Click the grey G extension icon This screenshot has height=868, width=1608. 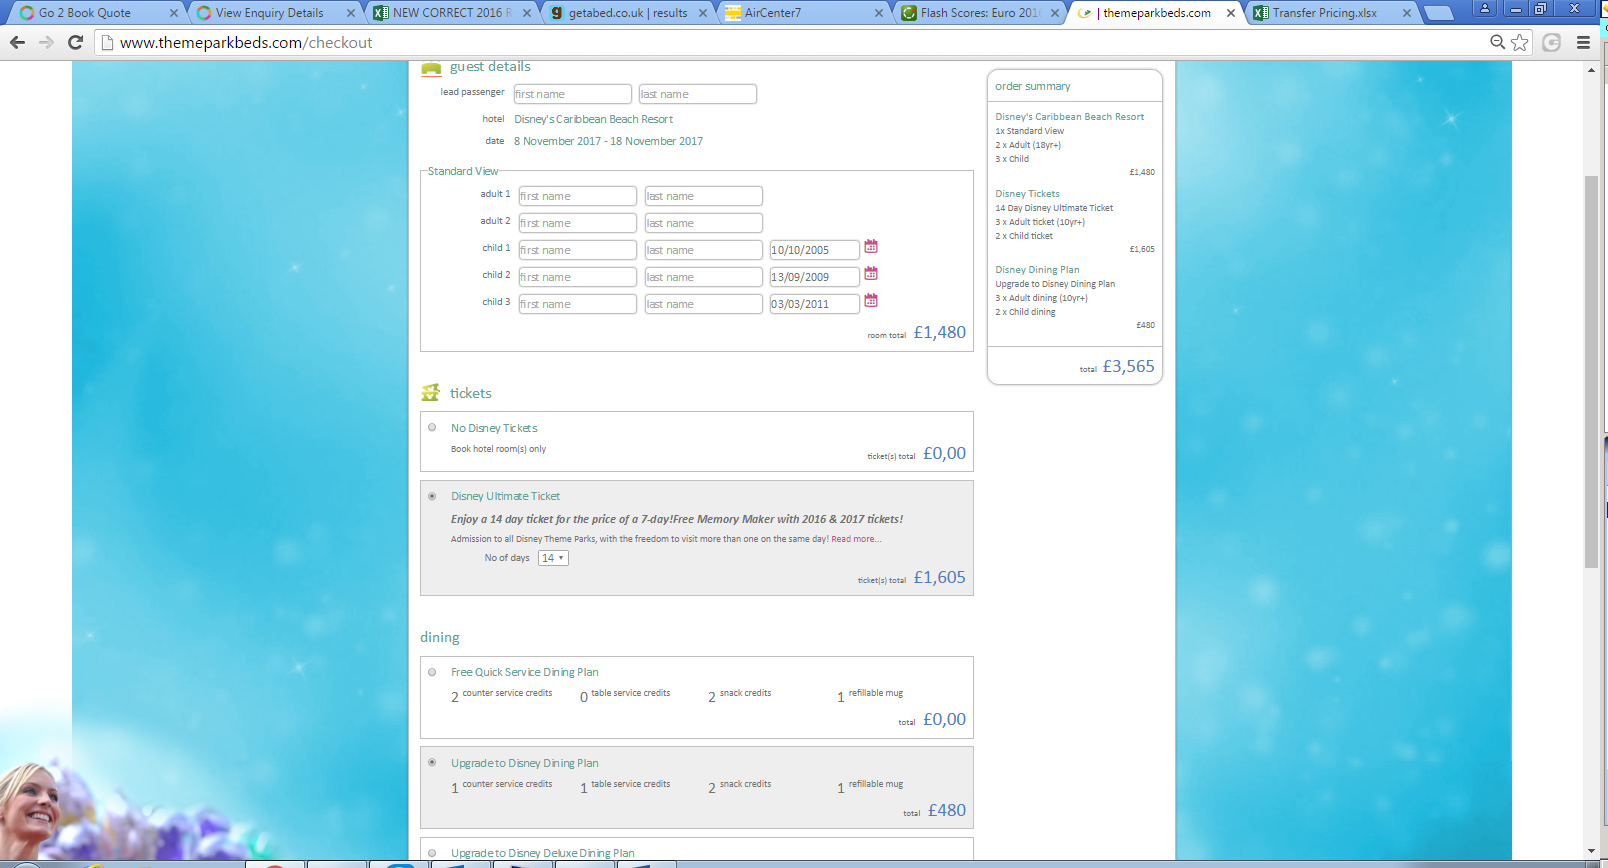(x=1552, y=42)
